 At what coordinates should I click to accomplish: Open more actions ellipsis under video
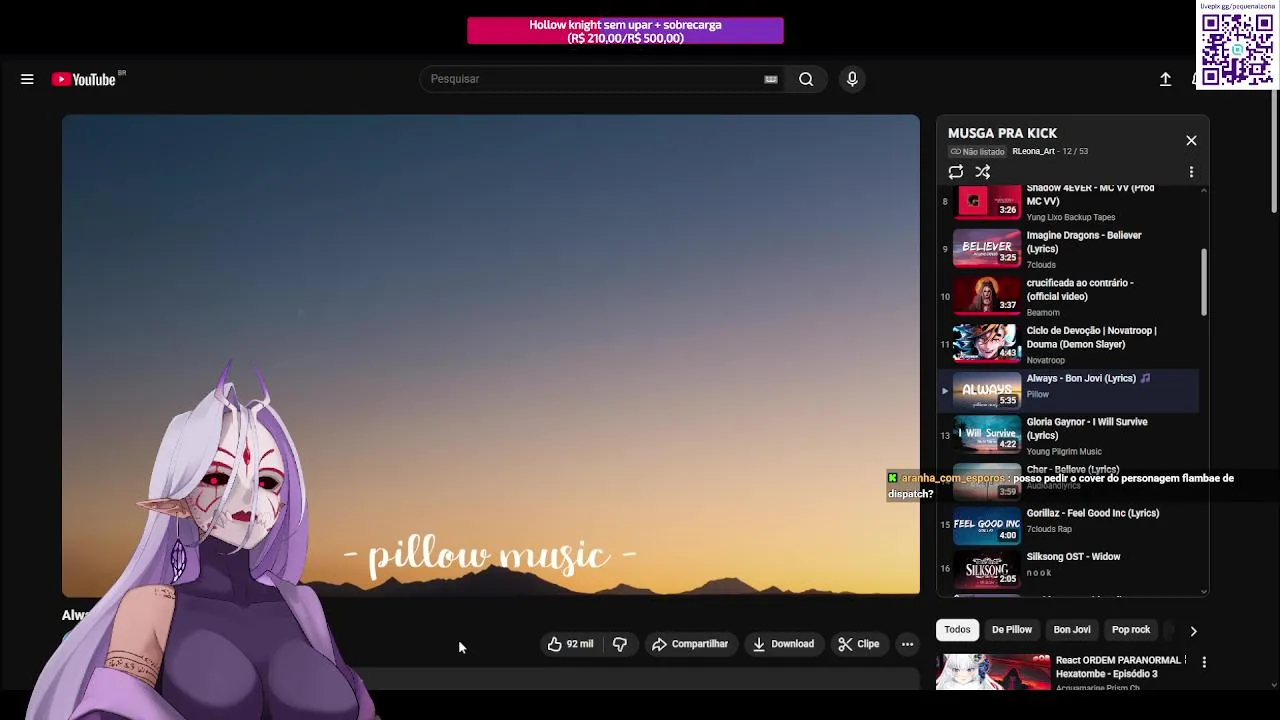tap(907, 644)
